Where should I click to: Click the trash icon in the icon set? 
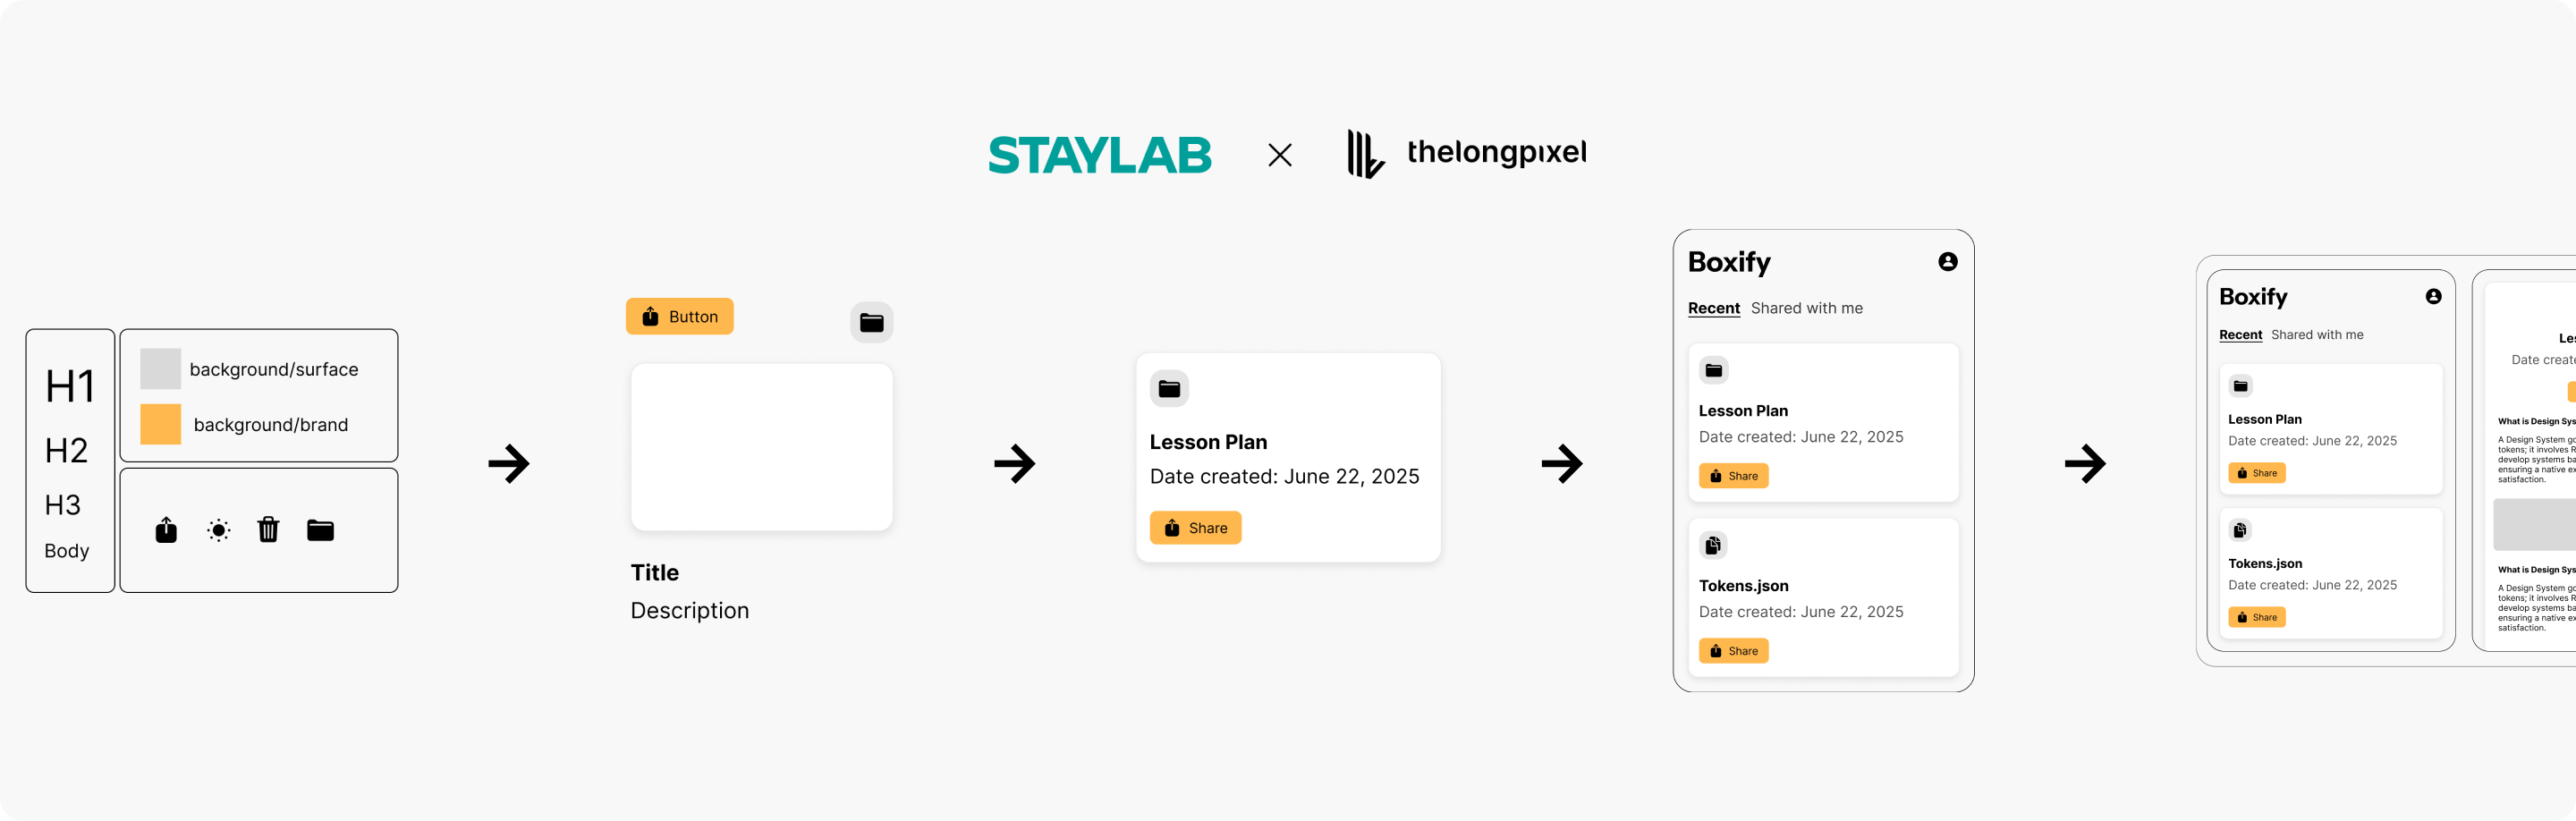pyautogui.click(x=268, y=529)
